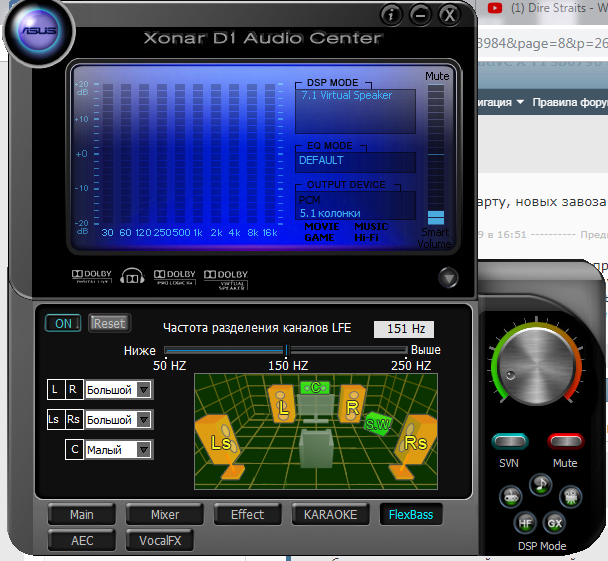The width and height of the screenshot is (608, 561).
Task: Click the center C speaker in diagram
Action: pos(315,387)
